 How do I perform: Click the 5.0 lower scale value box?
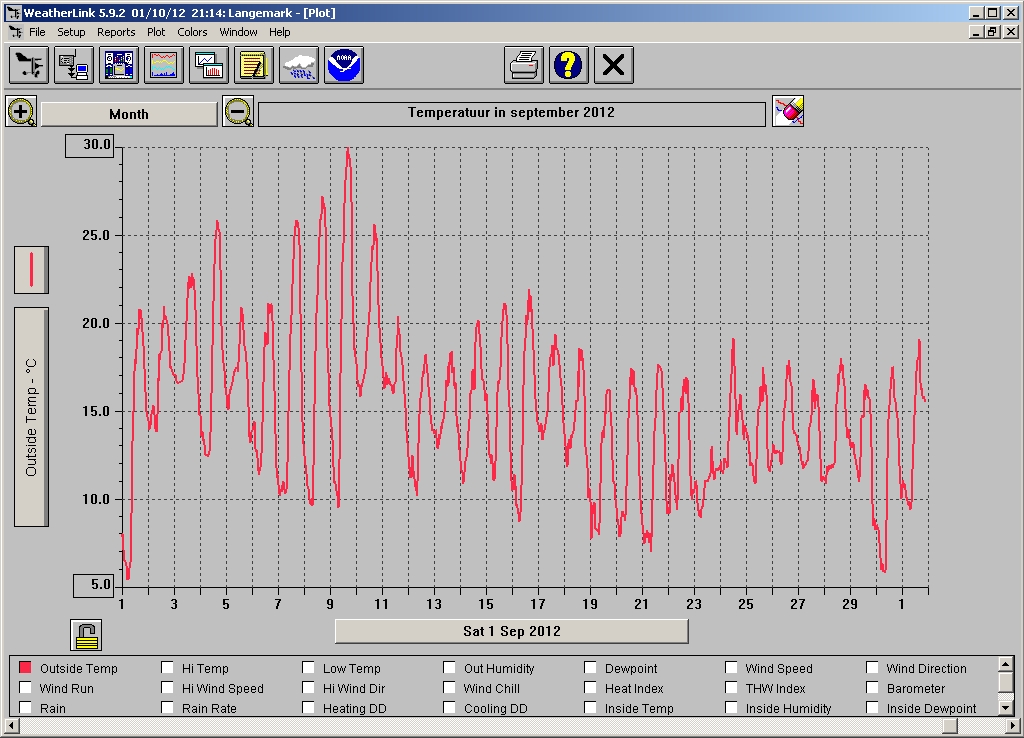coord(94,585)
